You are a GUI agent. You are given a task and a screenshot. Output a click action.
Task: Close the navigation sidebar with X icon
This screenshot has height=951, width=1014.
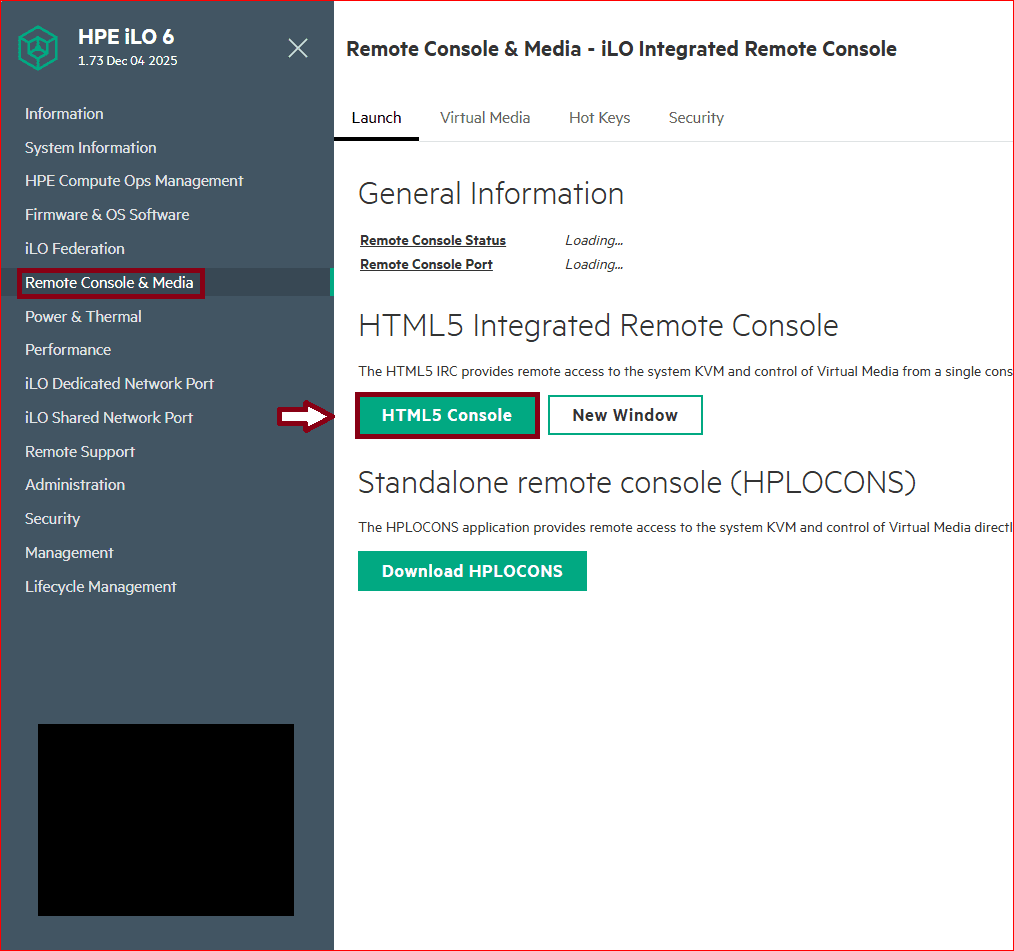coord(298,48)
